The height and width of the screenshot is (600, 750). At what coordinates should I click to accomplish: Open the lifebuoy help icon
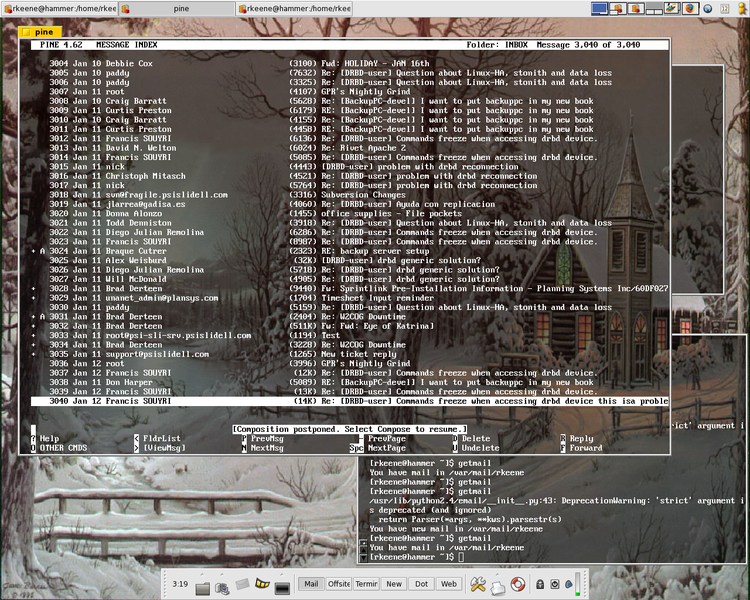point(518,584)
